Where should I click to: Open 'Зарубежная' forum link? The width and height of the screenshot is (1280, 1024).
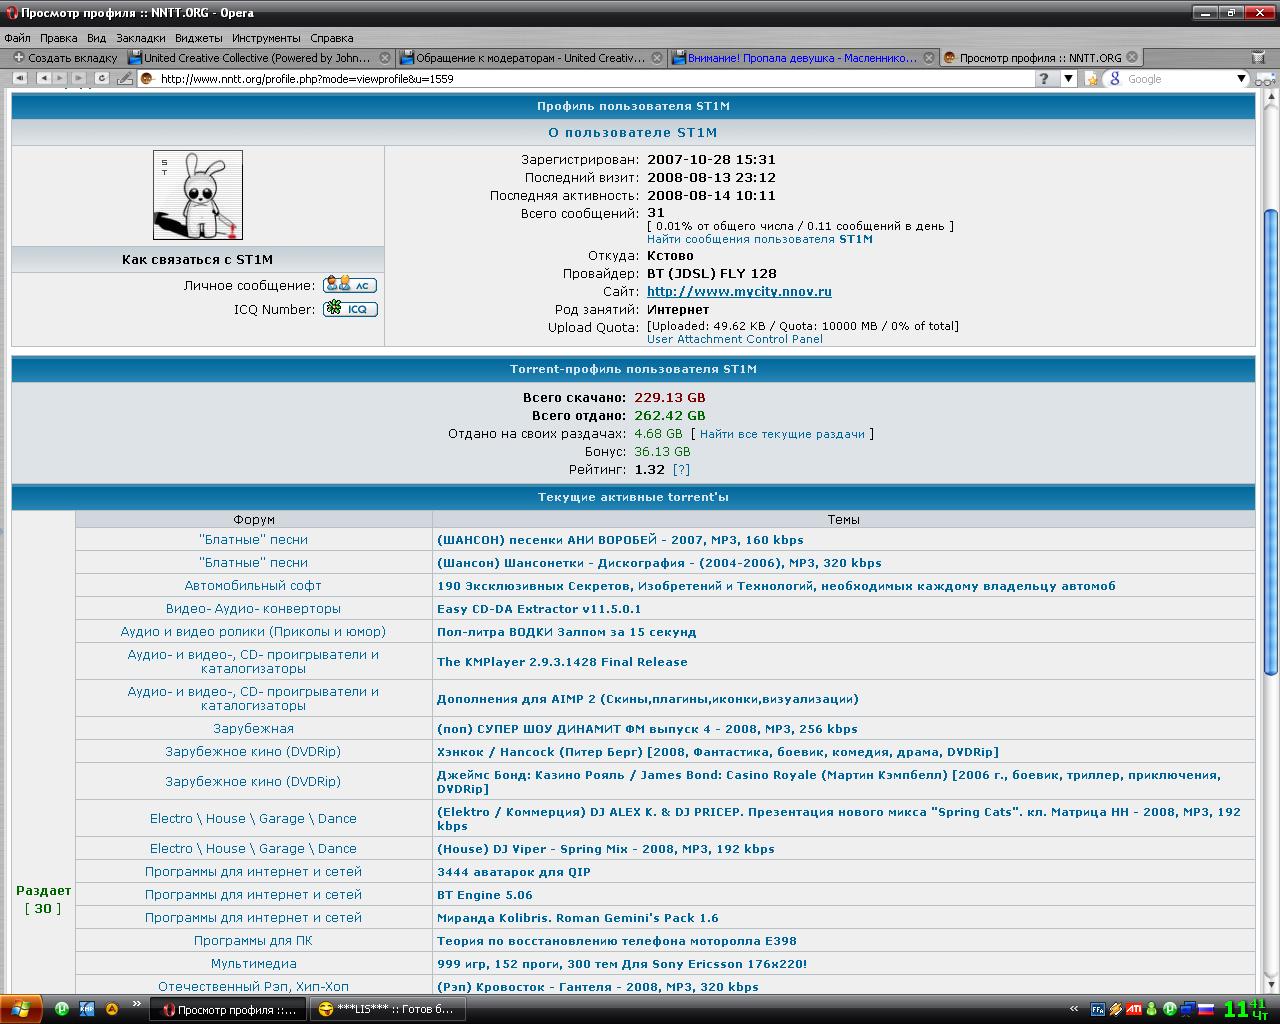click(x=253, y=729)
